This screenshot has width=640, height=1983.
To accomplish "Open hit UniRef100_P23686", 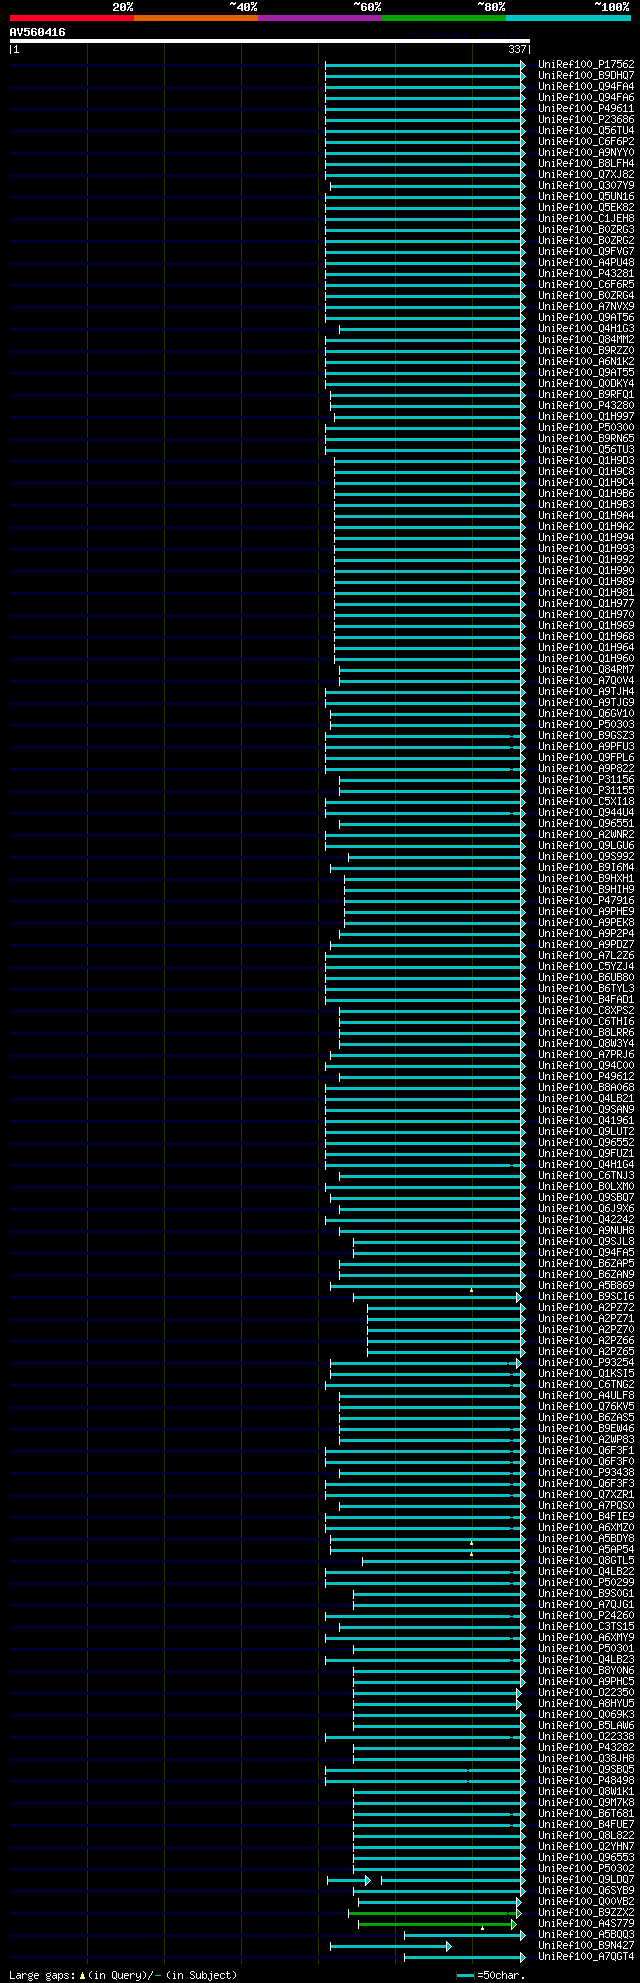I will [586, 119].
